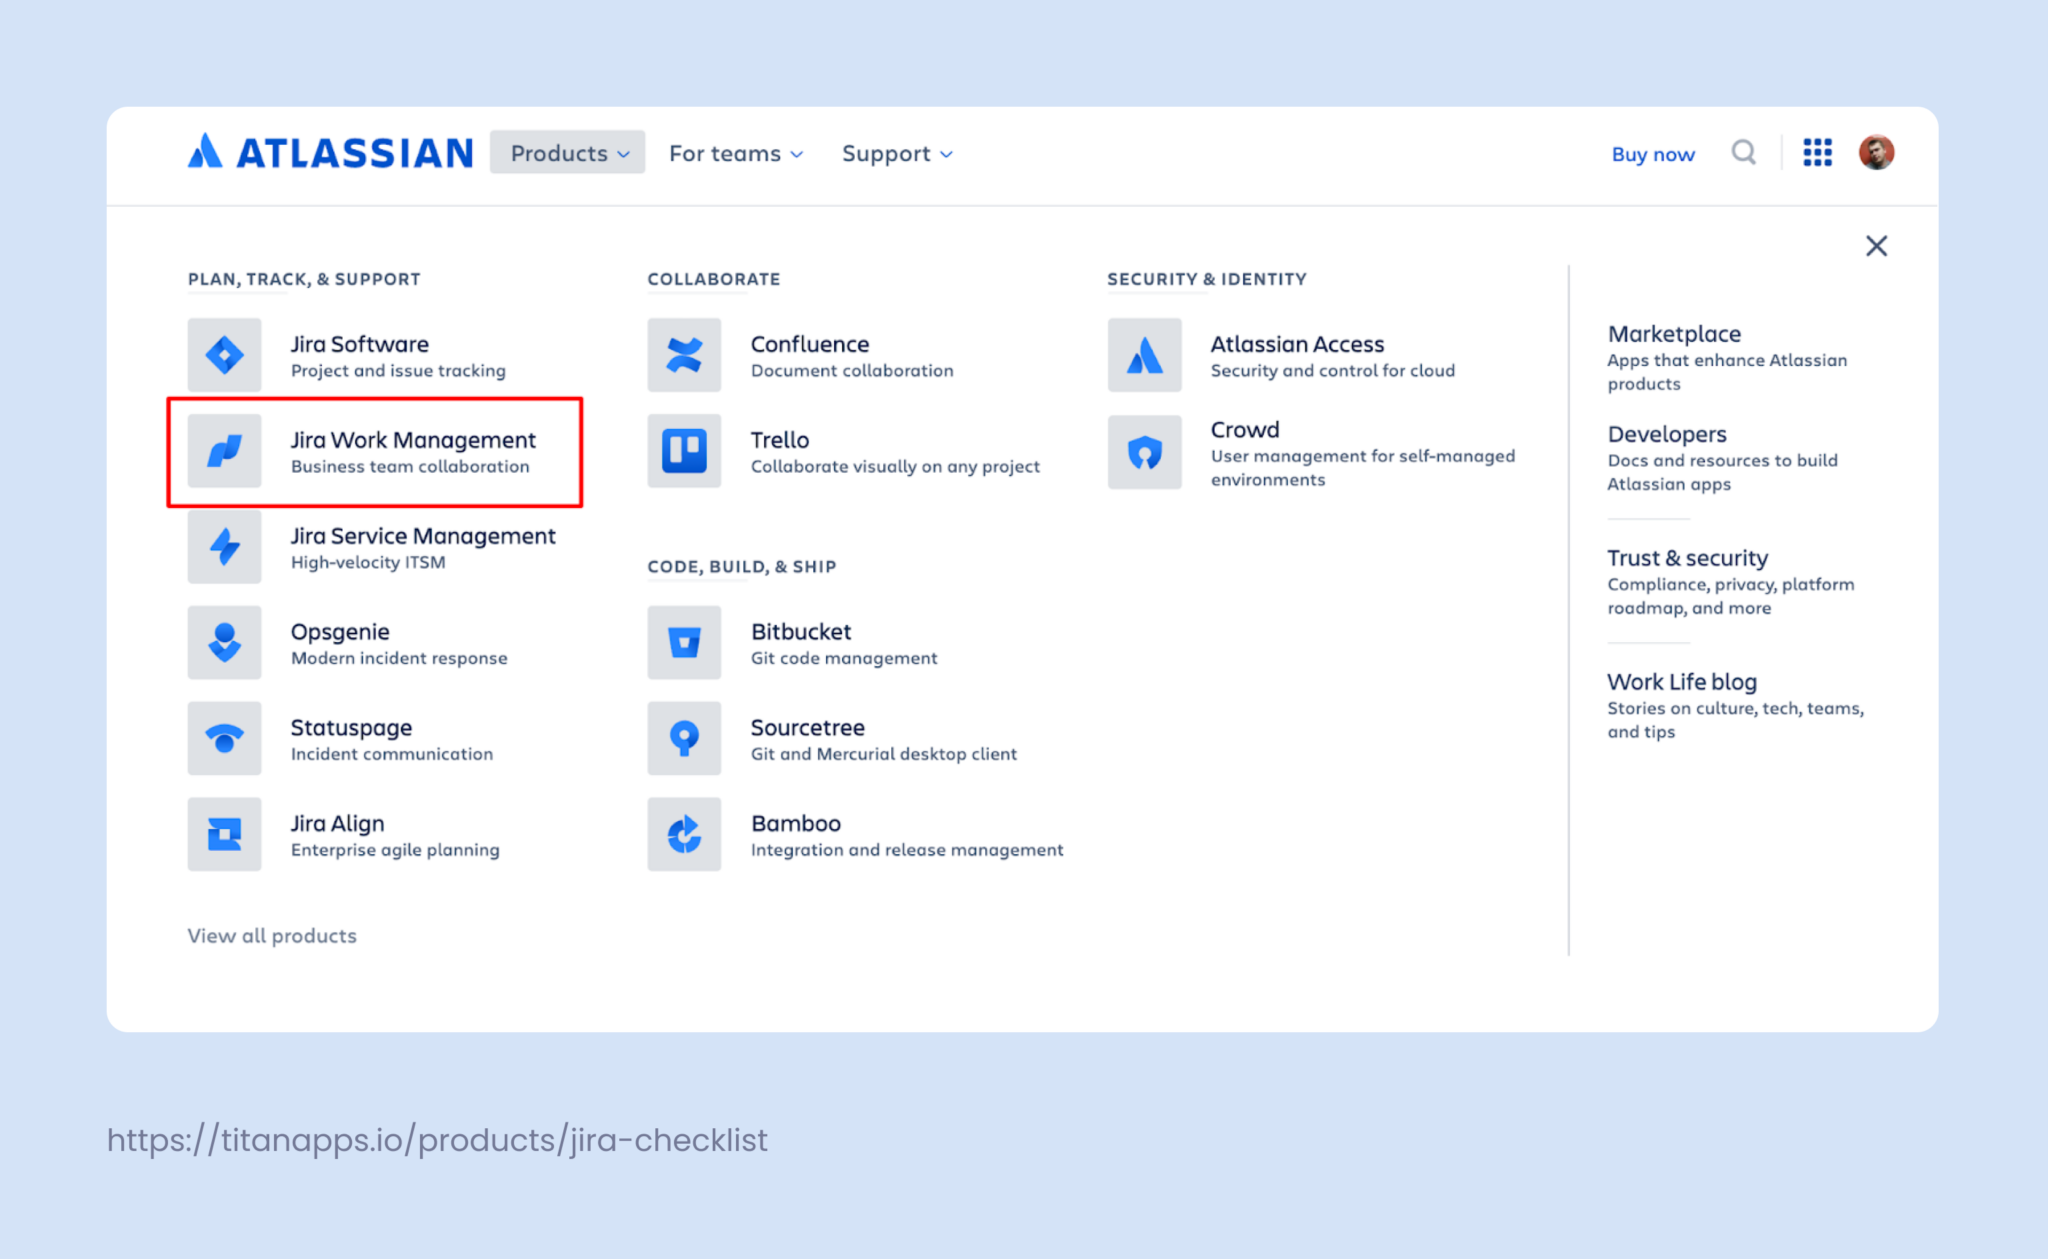Click the Trello icon

tap(685, 451)
